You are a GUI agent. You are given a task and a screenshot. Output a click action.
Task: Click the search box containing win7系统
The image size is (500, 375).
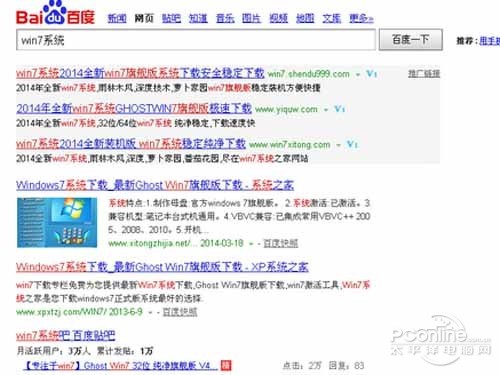click(x=196, y=40)
